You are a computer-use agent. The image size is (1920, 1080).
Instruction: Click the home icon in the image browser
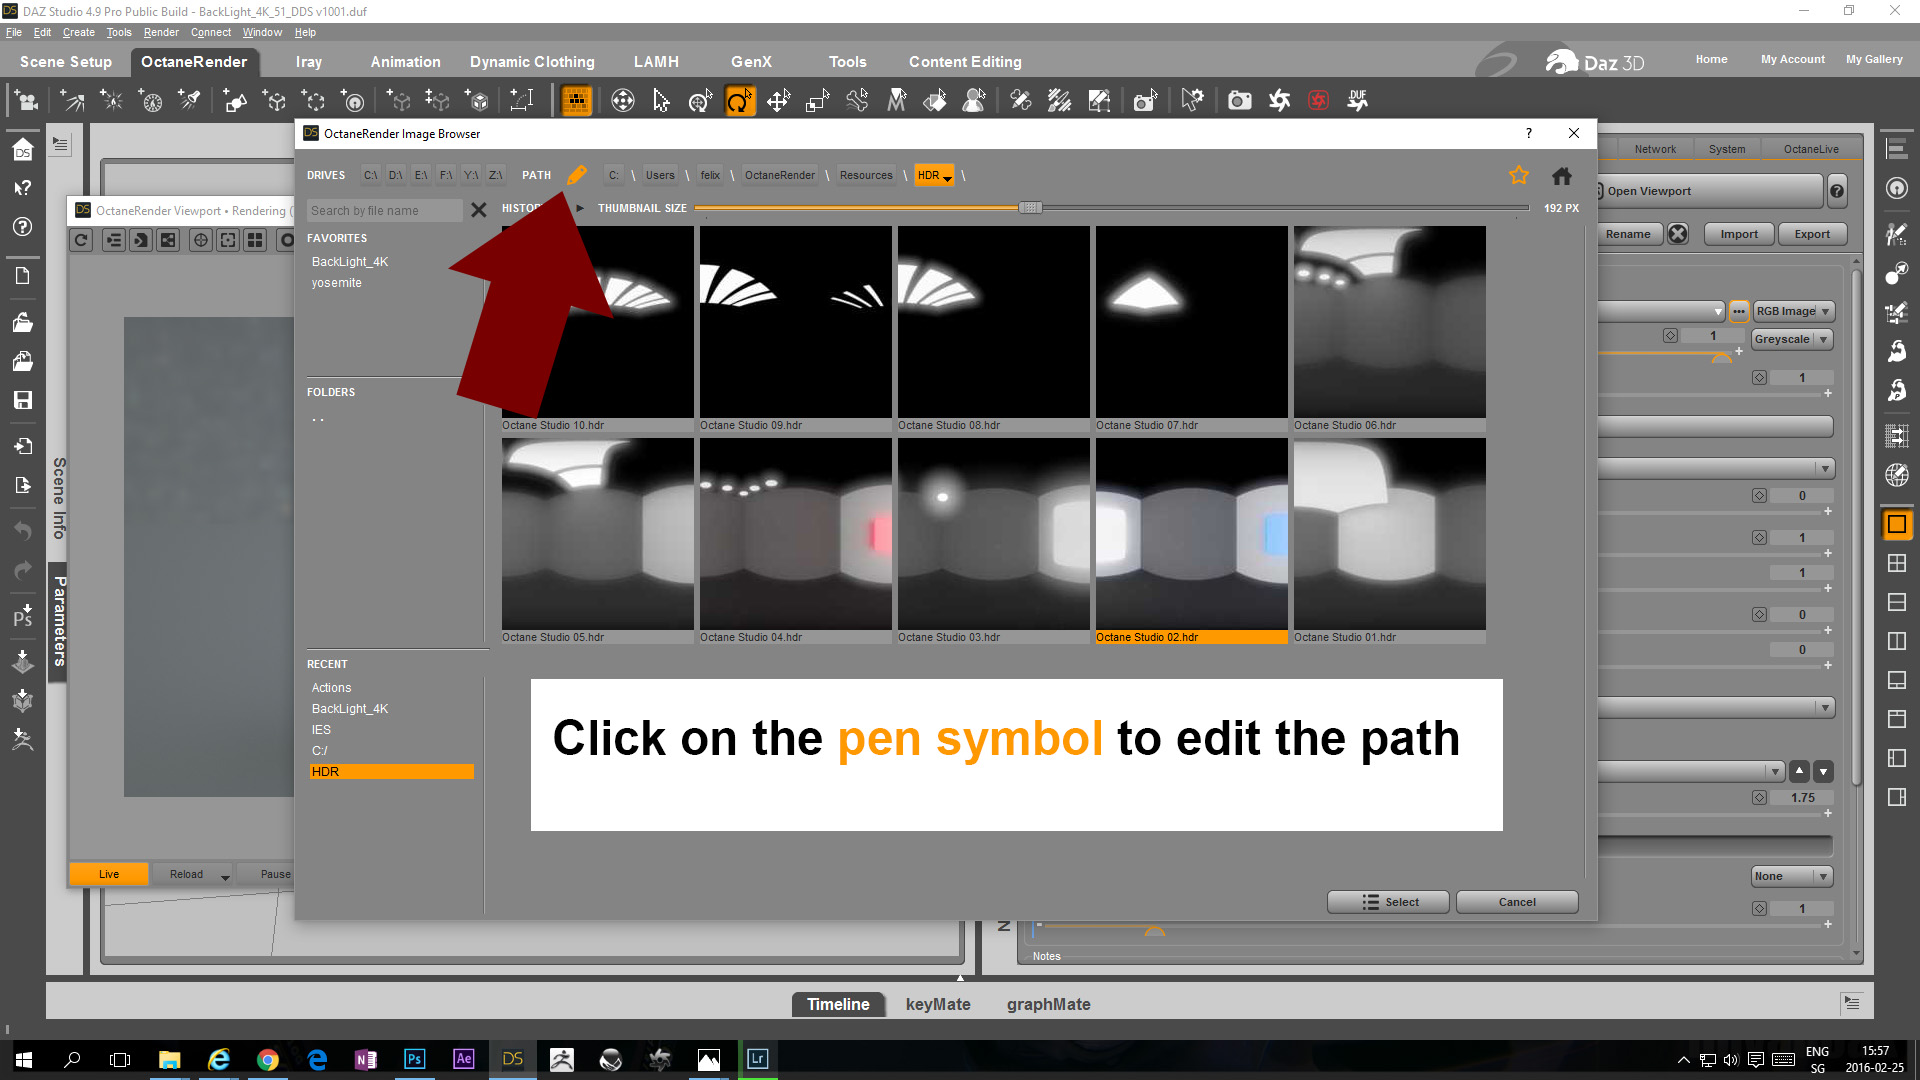coord(1561,176)
